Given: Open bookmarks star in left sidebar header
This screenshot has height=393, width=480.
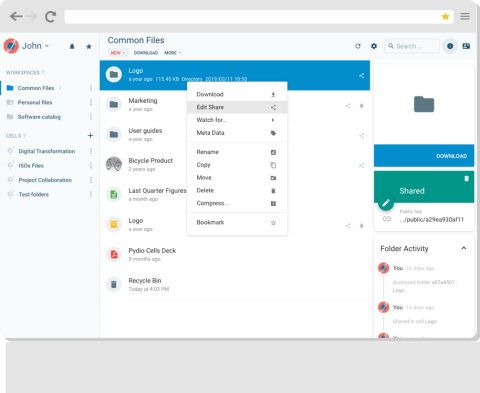Looking at the screenshot, I should [x=89, y=47].
